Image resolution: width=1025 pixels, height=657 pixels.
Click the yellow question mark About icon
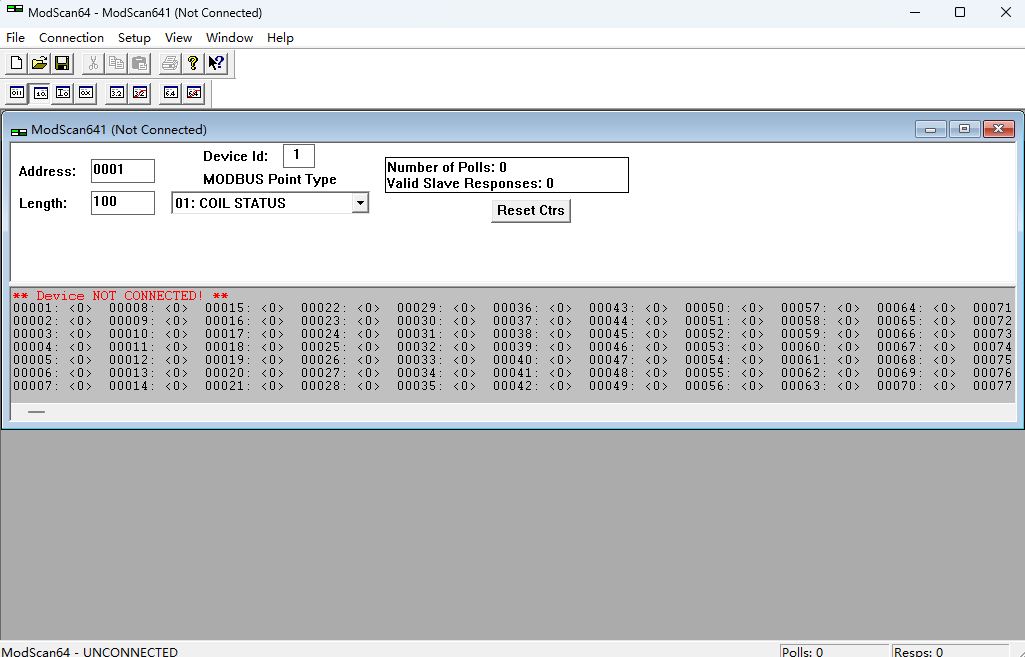click(193, 64)
